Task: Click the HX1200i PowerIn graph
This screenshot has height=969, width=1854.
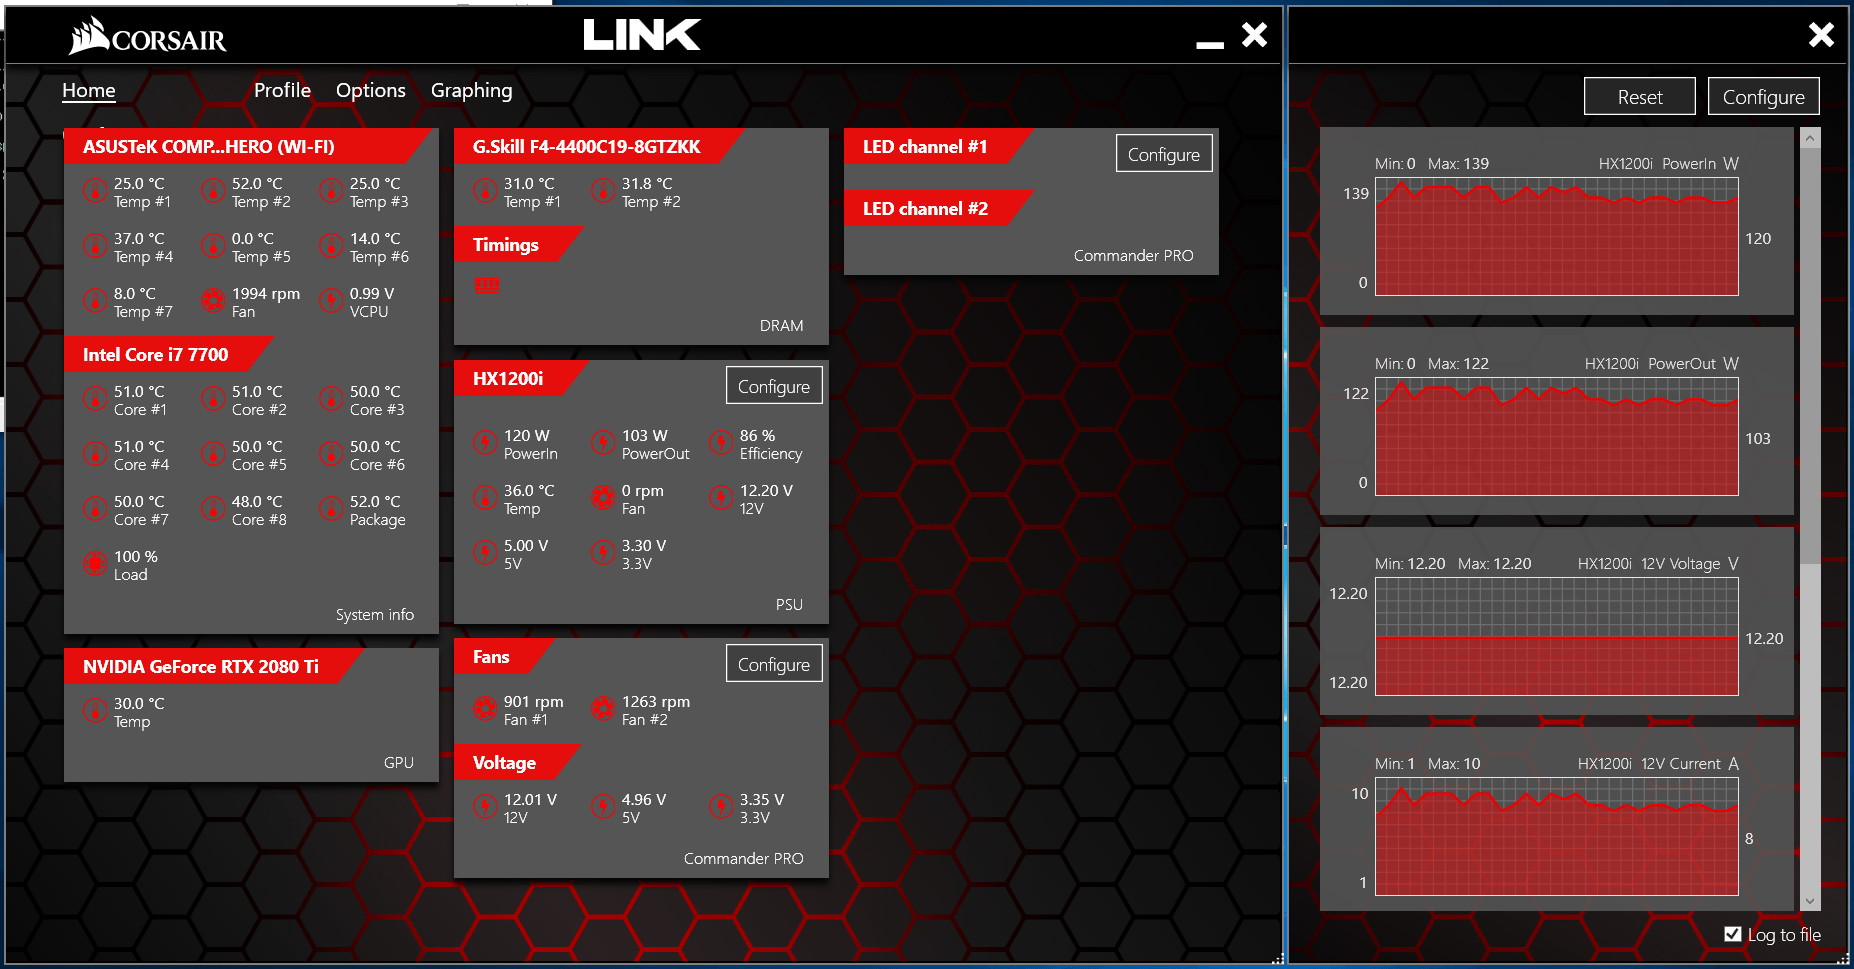Action: pos(1557,237)
